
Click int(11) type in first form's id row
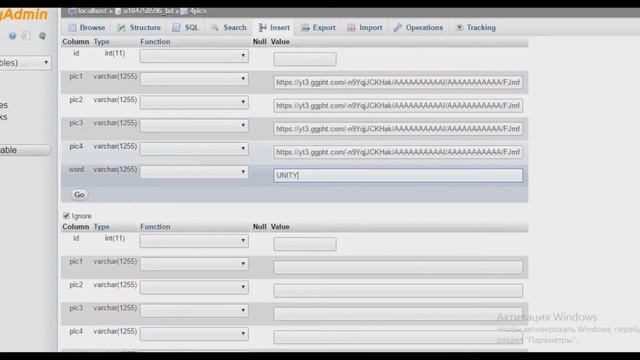115,53
